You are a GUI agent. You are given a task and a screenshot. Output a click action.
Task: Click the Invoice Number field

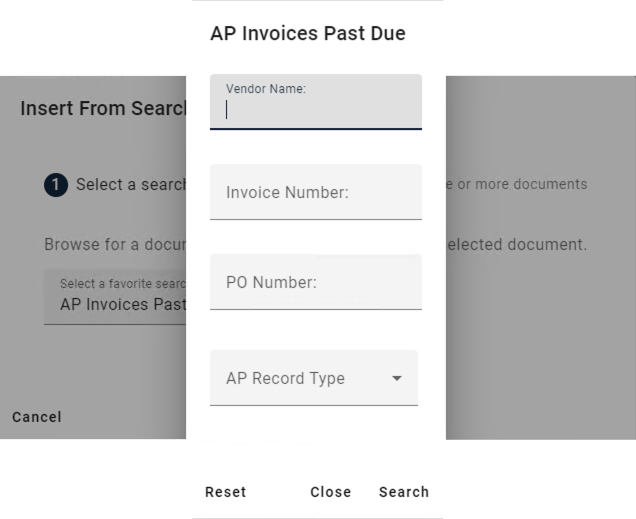point(315,192)
